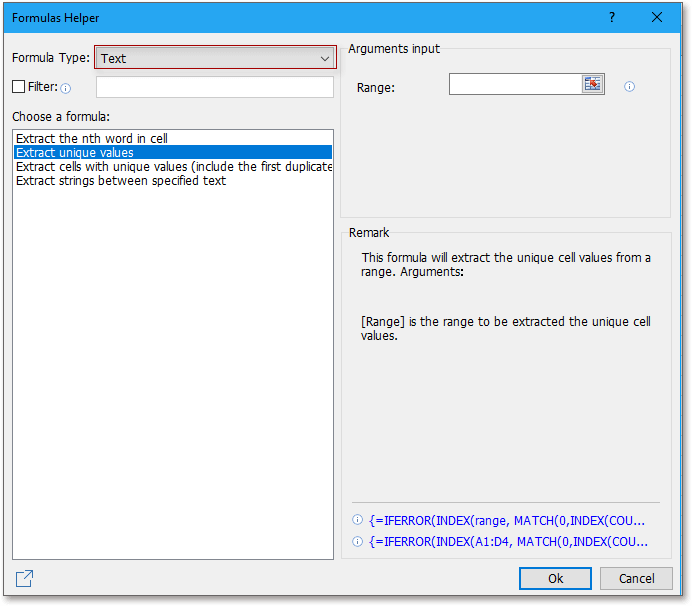This screenshot has width=692, height=606.
Task: Choose 'Extract cells with unique values' formula
Action: coord(173,167)
